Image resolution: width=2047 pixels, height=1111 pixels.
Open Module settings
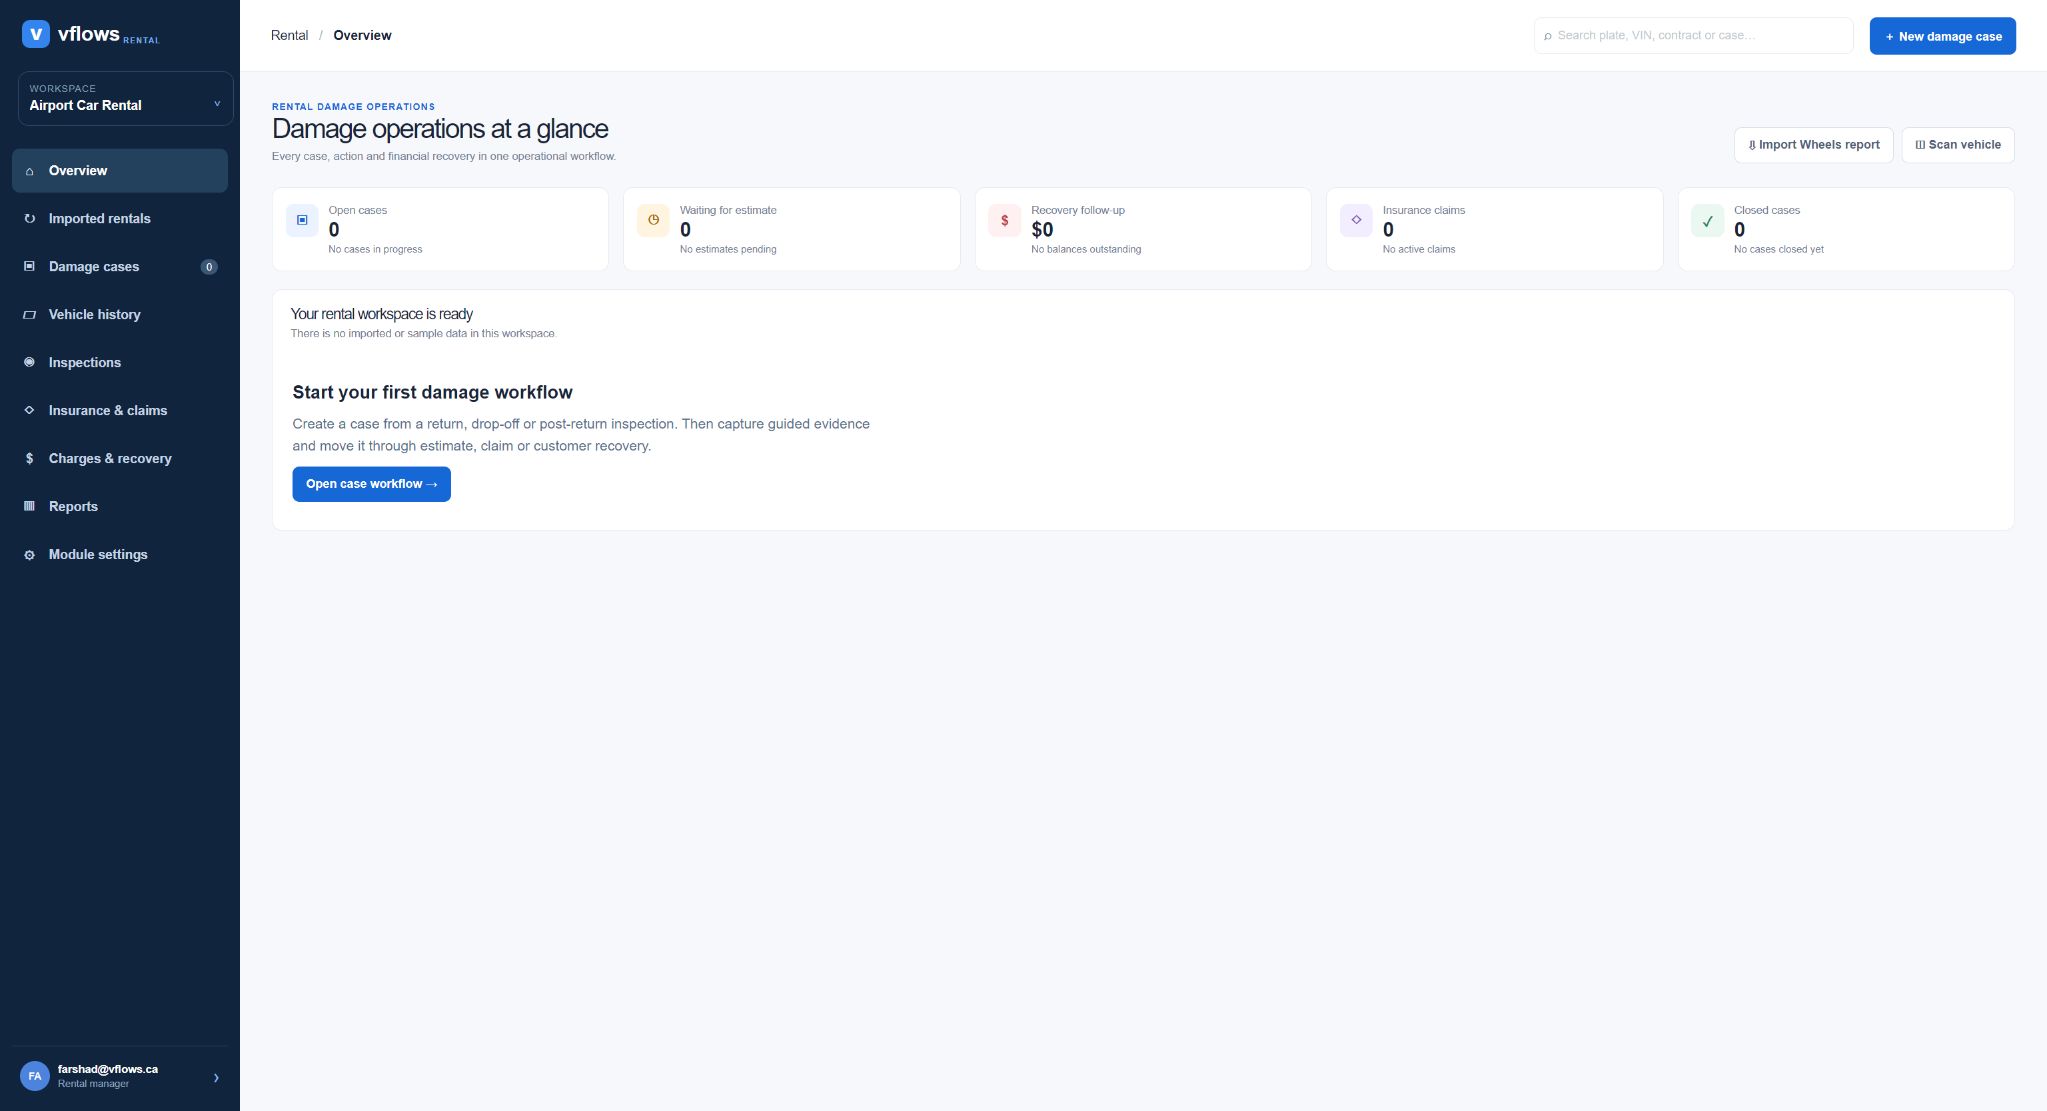[x=120, y=555]
